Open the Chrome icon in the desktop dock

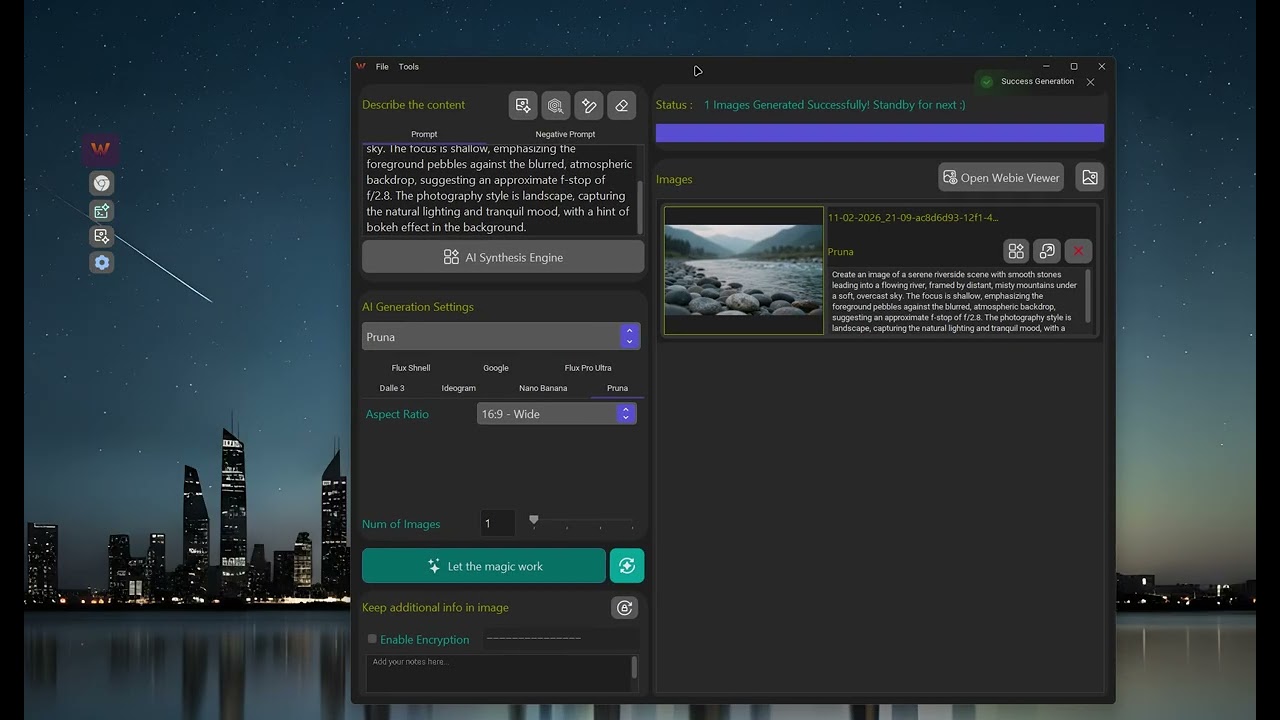[x=101, y=183]
